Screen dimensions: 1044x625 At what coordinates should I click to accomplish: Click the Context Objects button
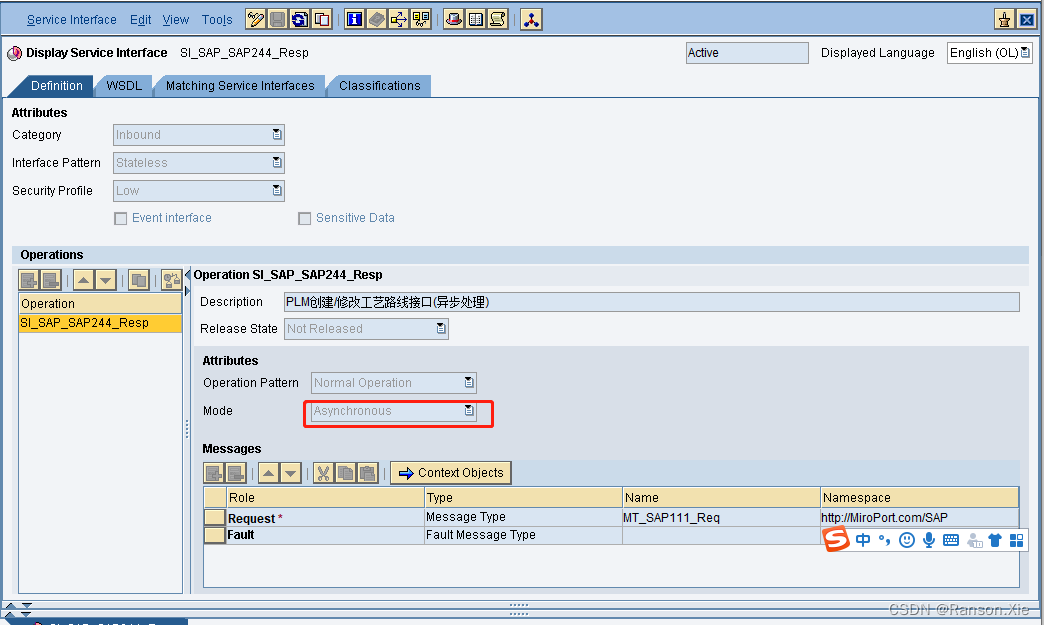[x=450, y=472]
